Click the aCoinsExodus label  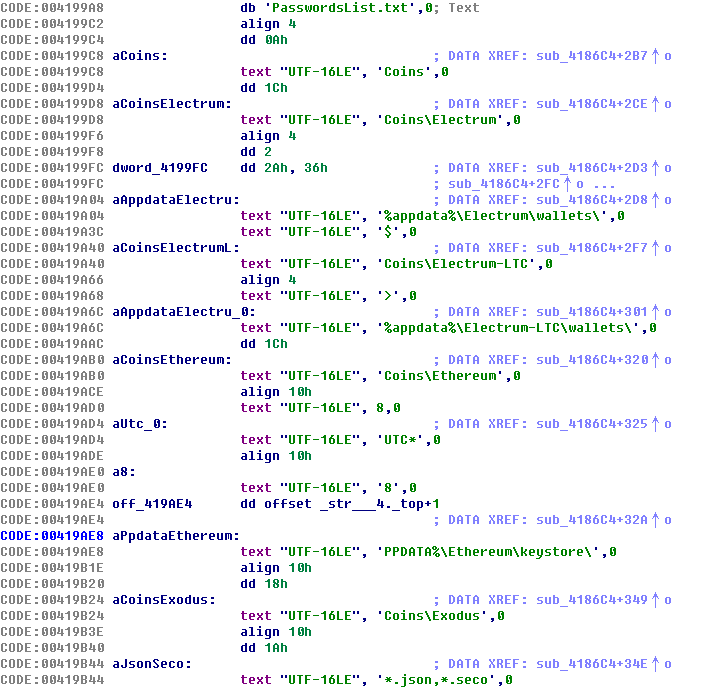click(164, 600)
